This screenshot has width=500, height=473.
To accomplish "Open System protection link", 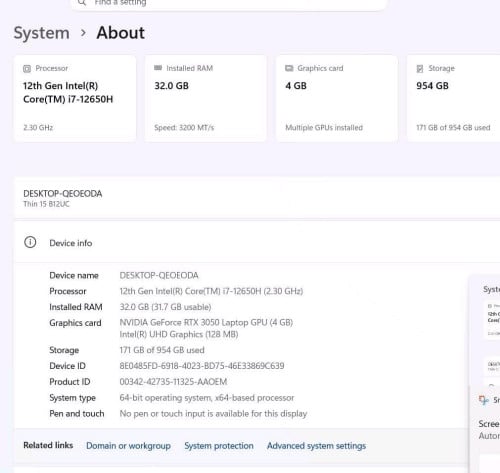I will pyautogui.click(x=219, y=446).
